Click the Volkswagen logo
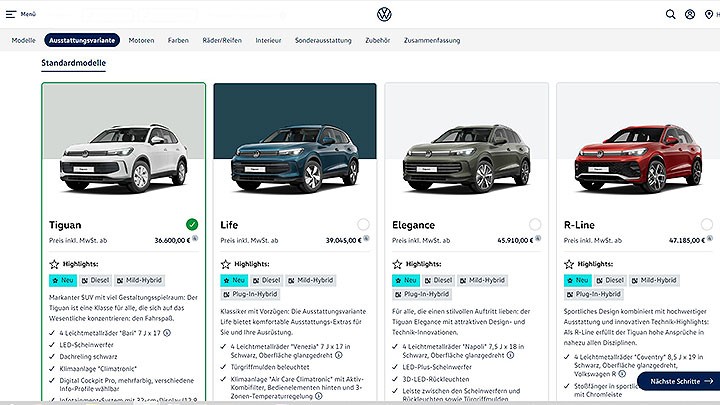 (384, 14)
